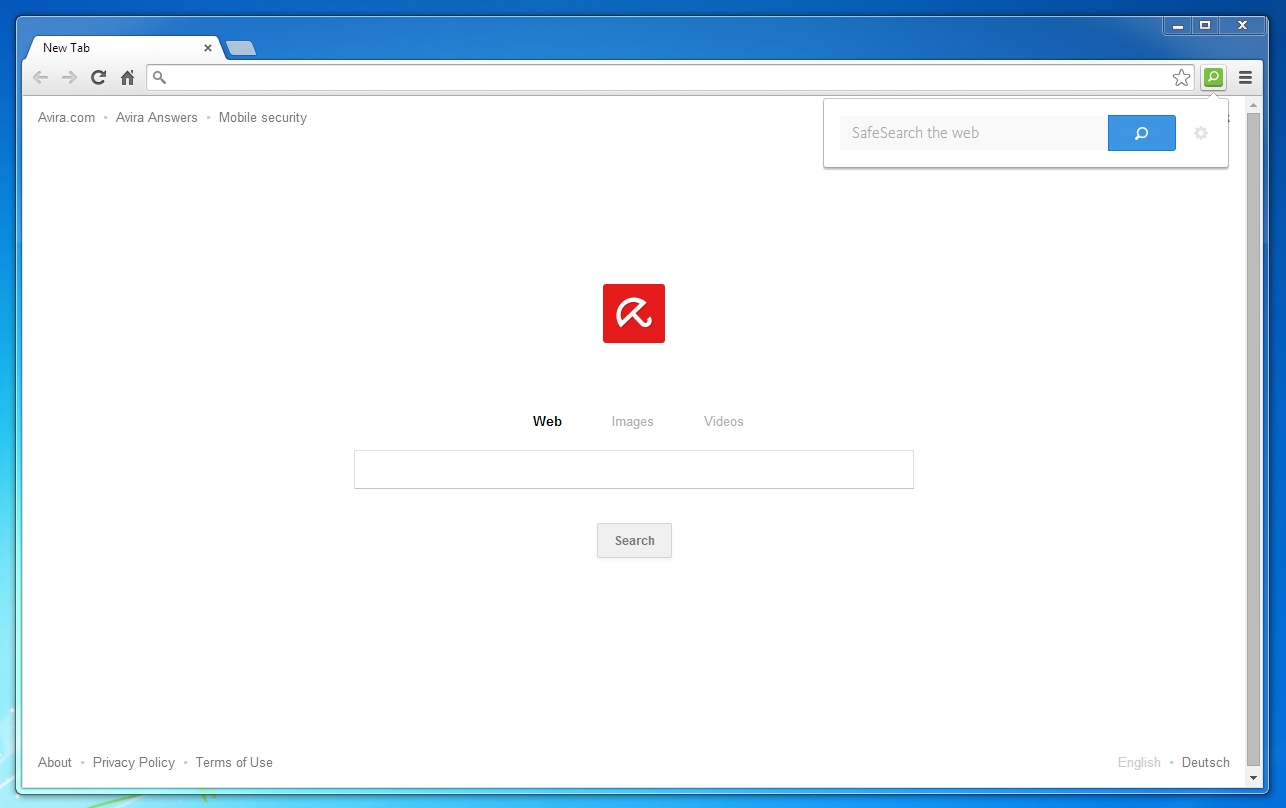Click the vertical page scrollbar
Viewport: 1286px width, 808px height.
point(1254,440)
